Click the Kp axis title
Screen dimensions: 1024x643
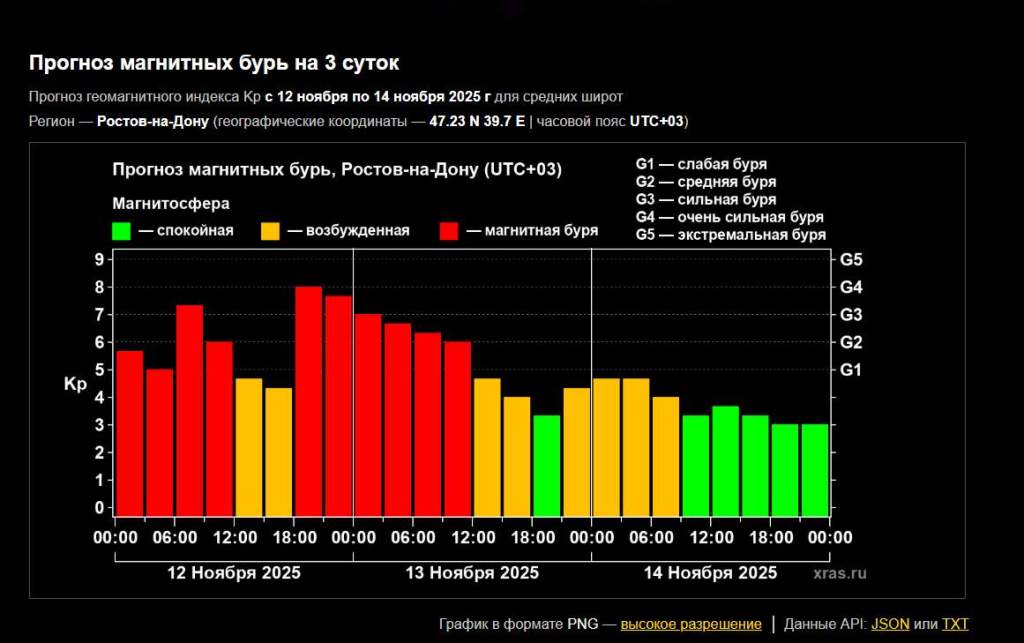(x=76, y=384)
